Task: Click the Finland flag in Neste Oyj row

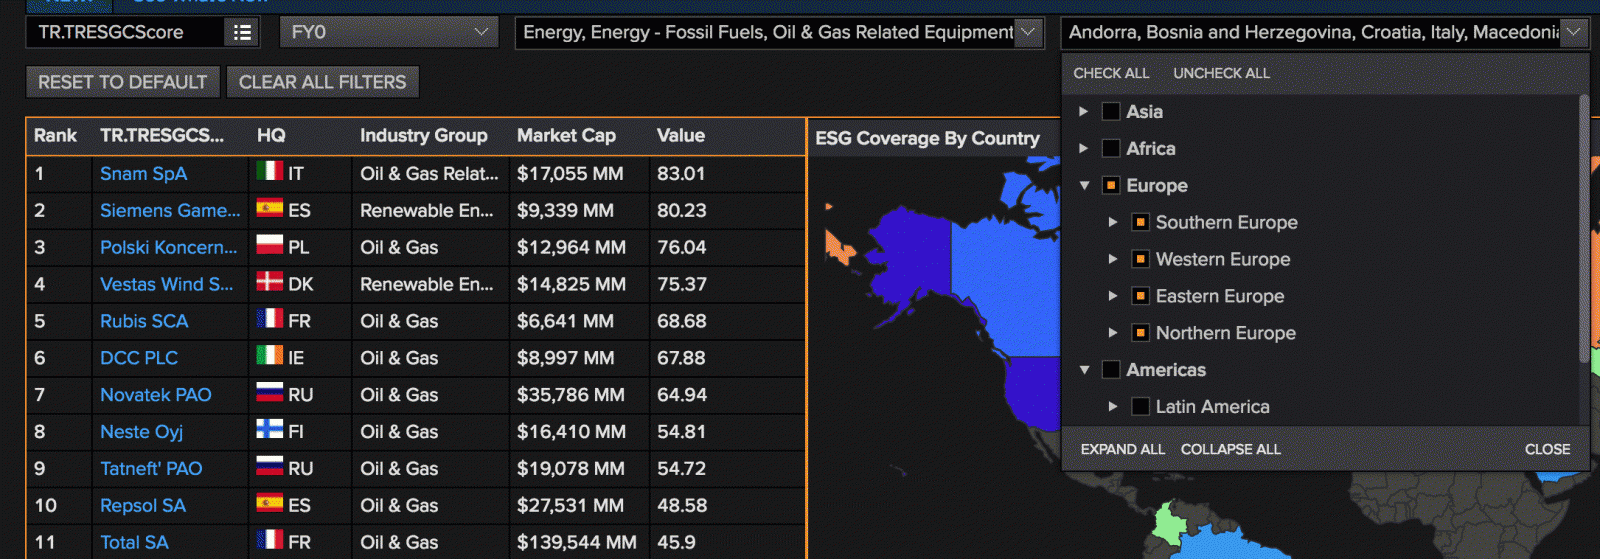Action: tap(269, 429)
